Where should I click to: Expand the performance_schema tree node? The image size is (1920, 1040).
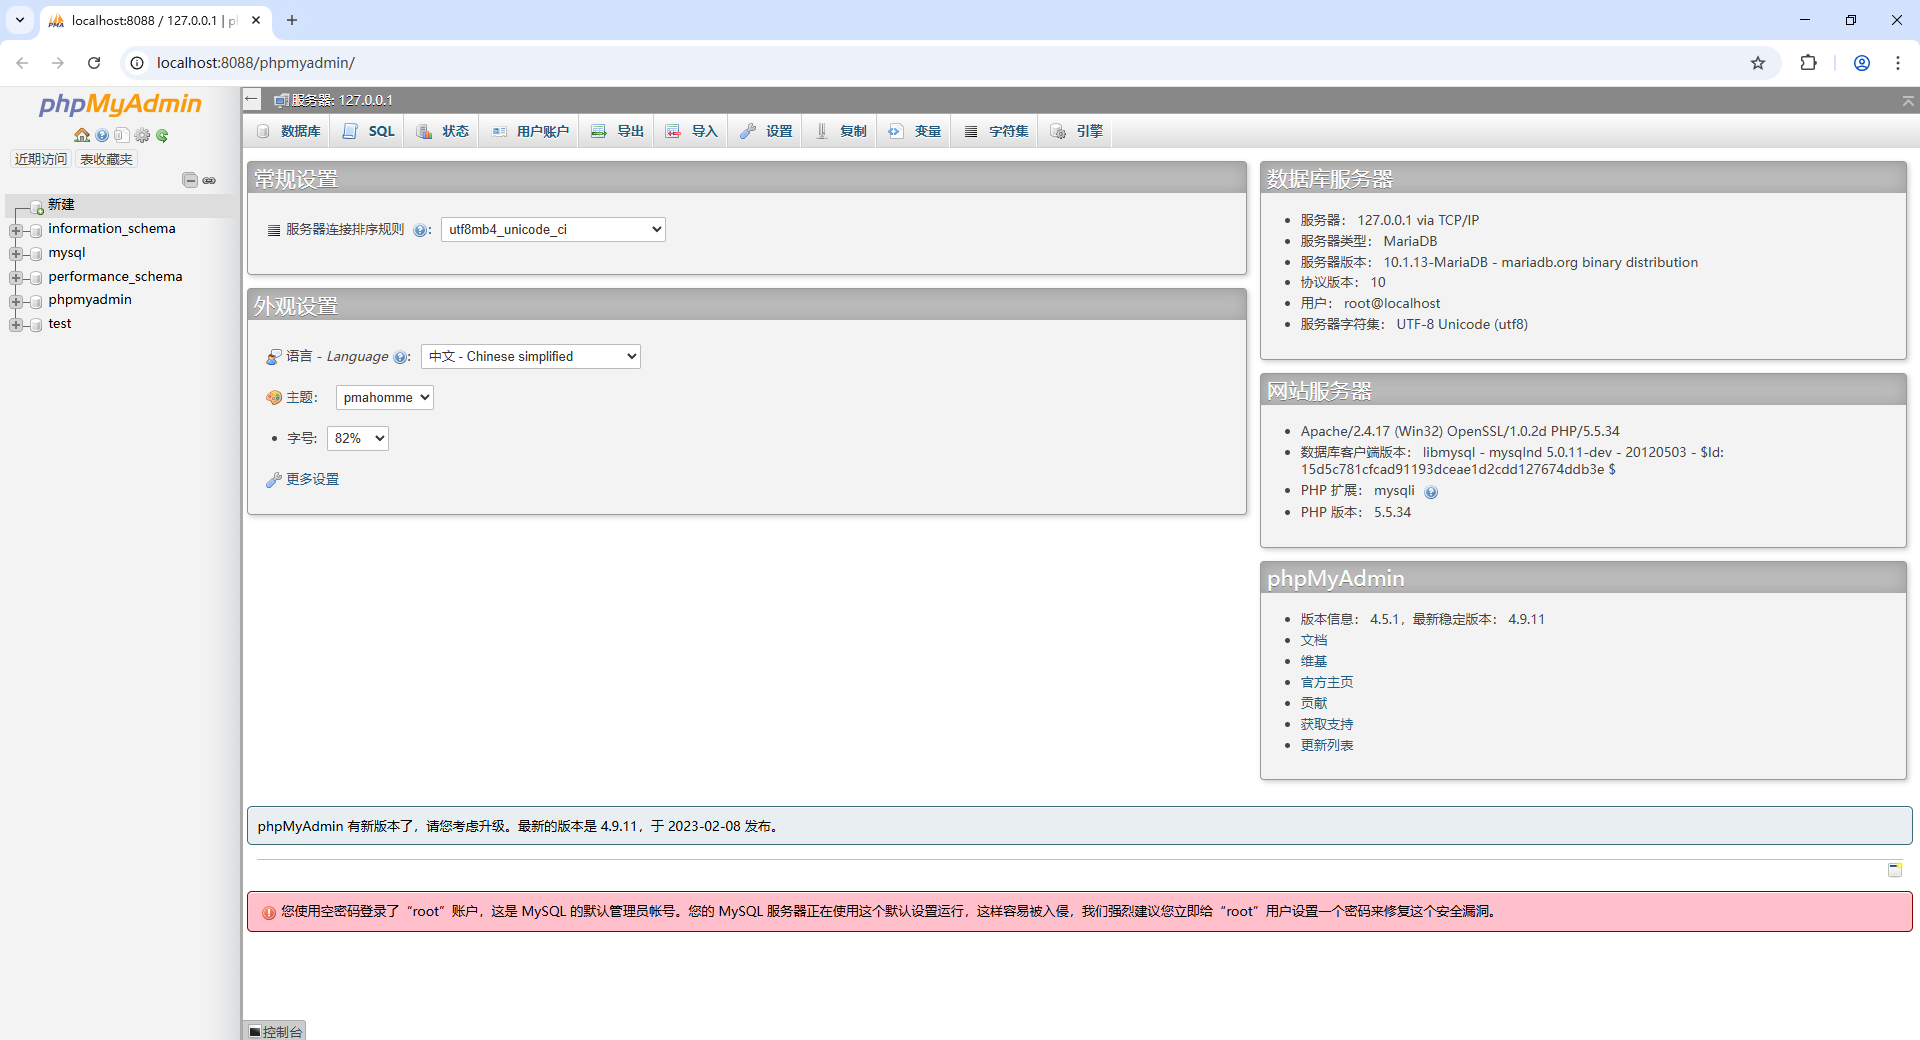tap(16, 278)
